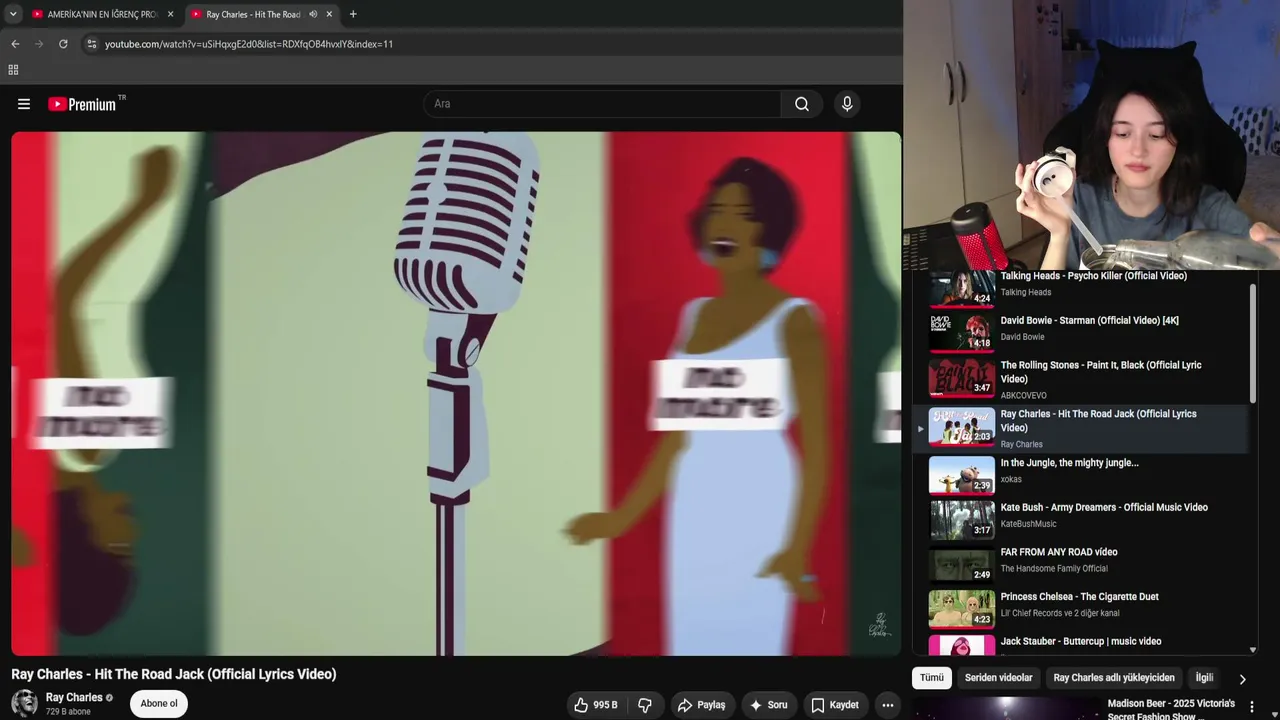Click the video title Hit The Road Jack

[174, 674]
